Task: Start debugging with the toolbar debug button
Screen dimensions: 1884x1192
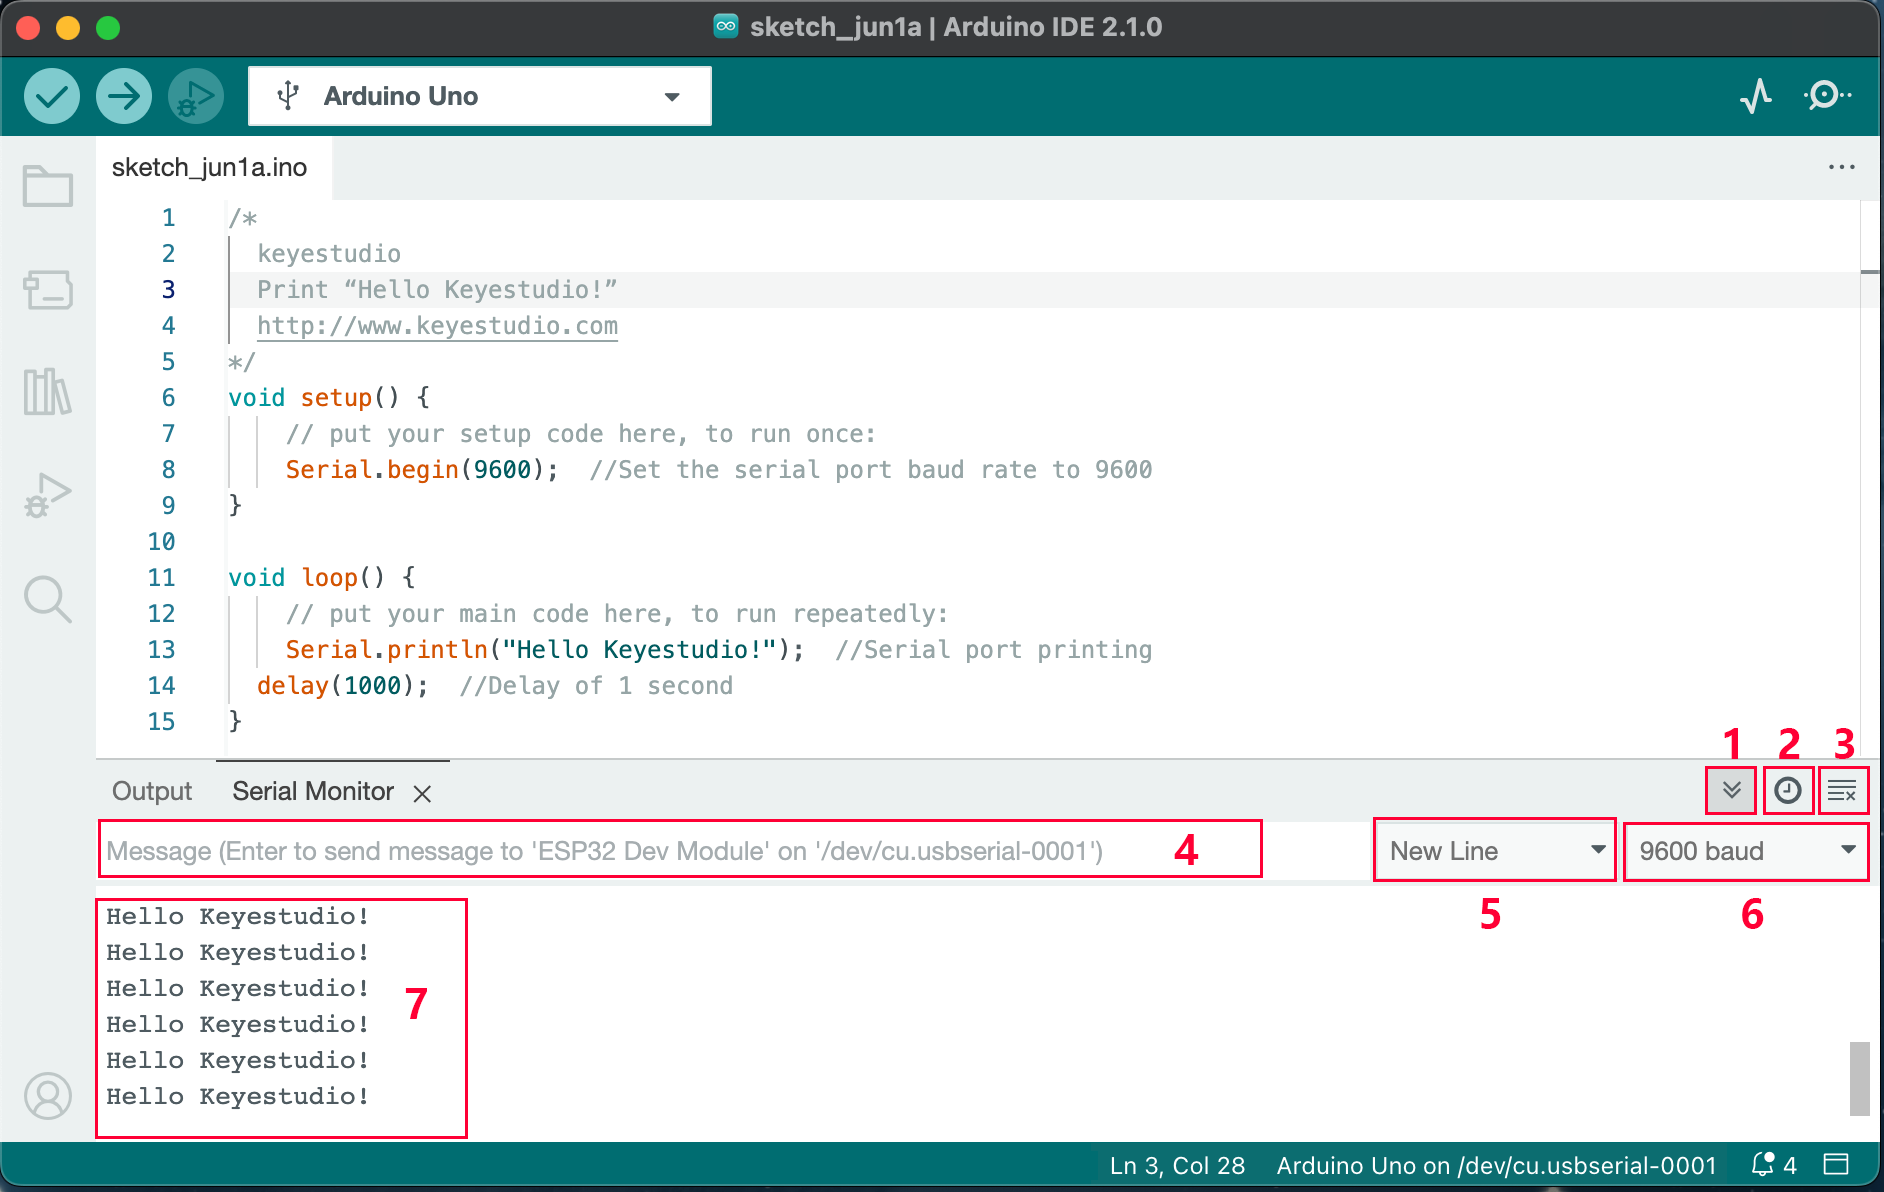Action: pos(196,96)
